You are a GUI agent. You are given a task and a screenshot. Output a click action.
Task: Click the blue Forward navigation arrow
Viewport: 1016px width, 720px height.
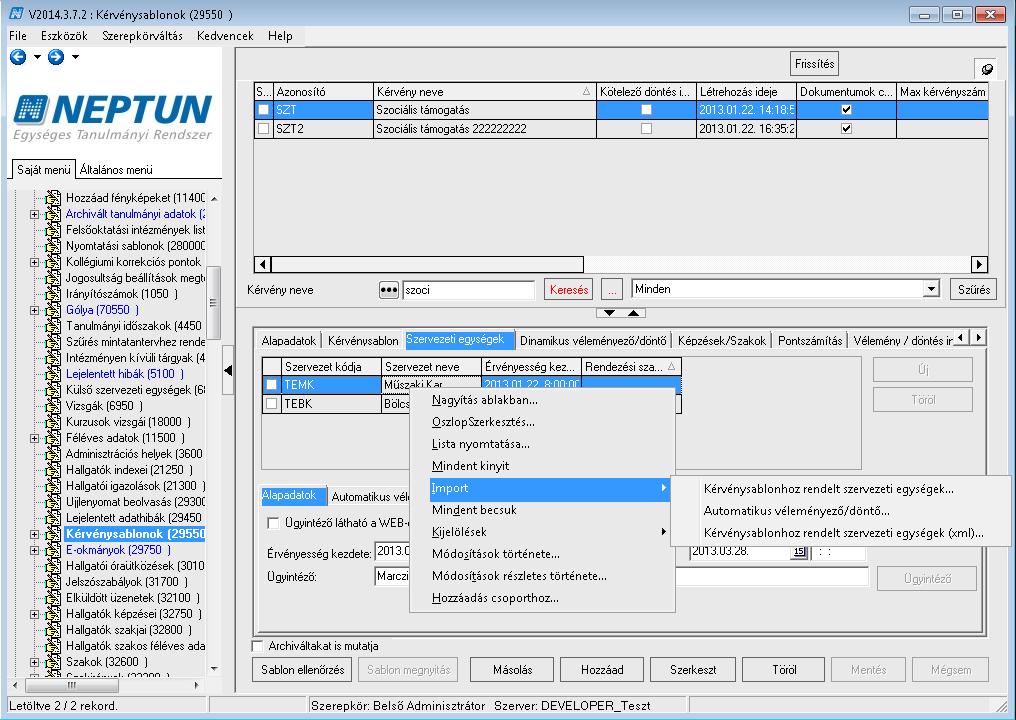56,57
